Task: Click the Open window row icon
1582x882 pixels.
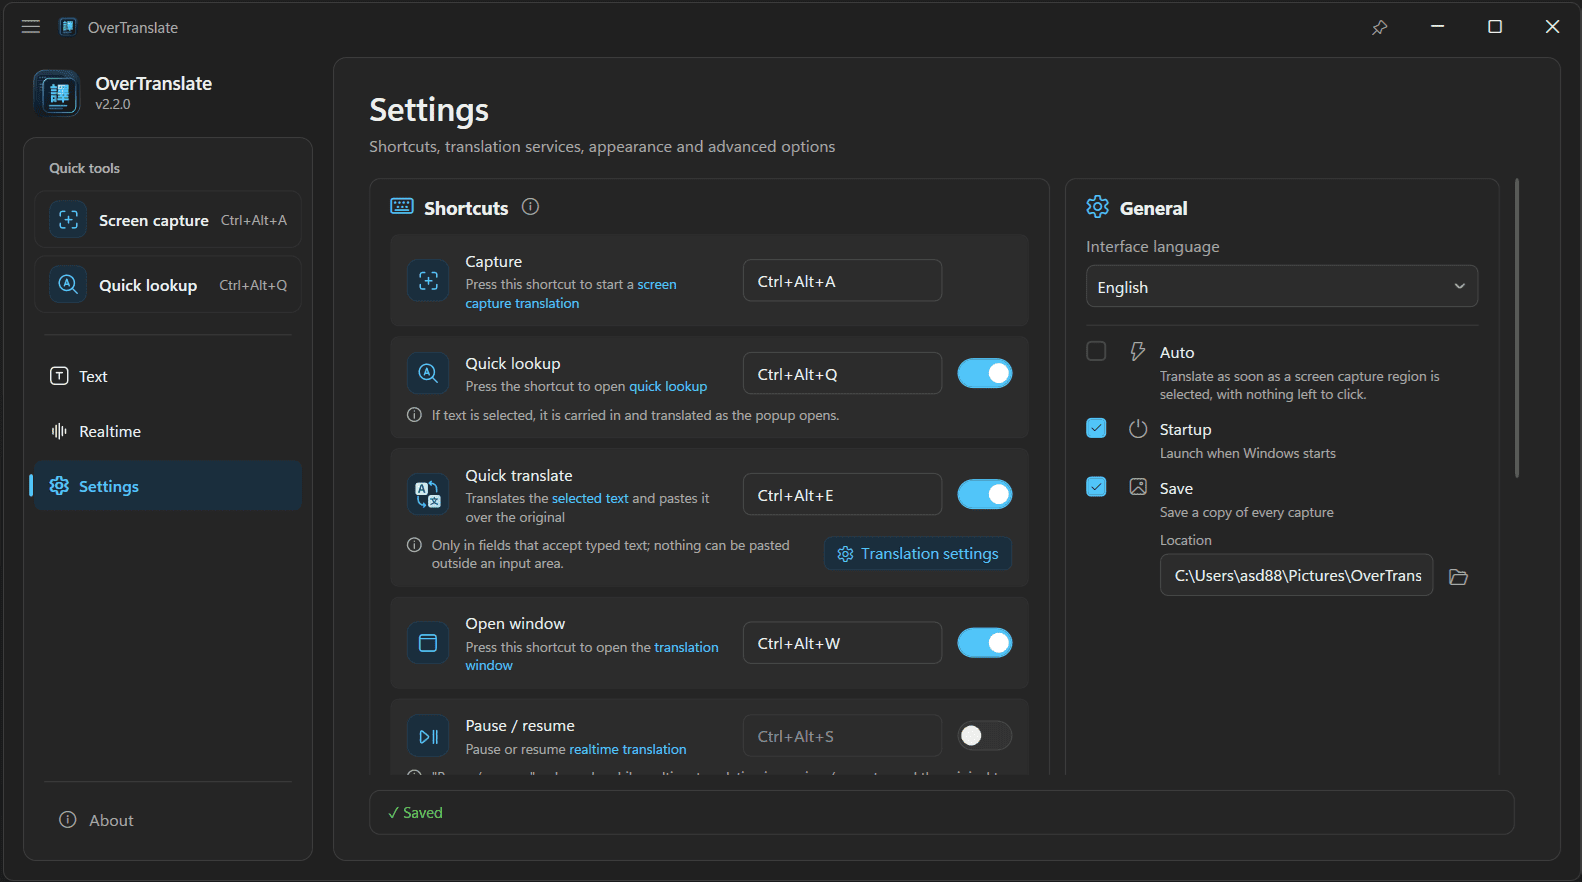Action: 428,643
